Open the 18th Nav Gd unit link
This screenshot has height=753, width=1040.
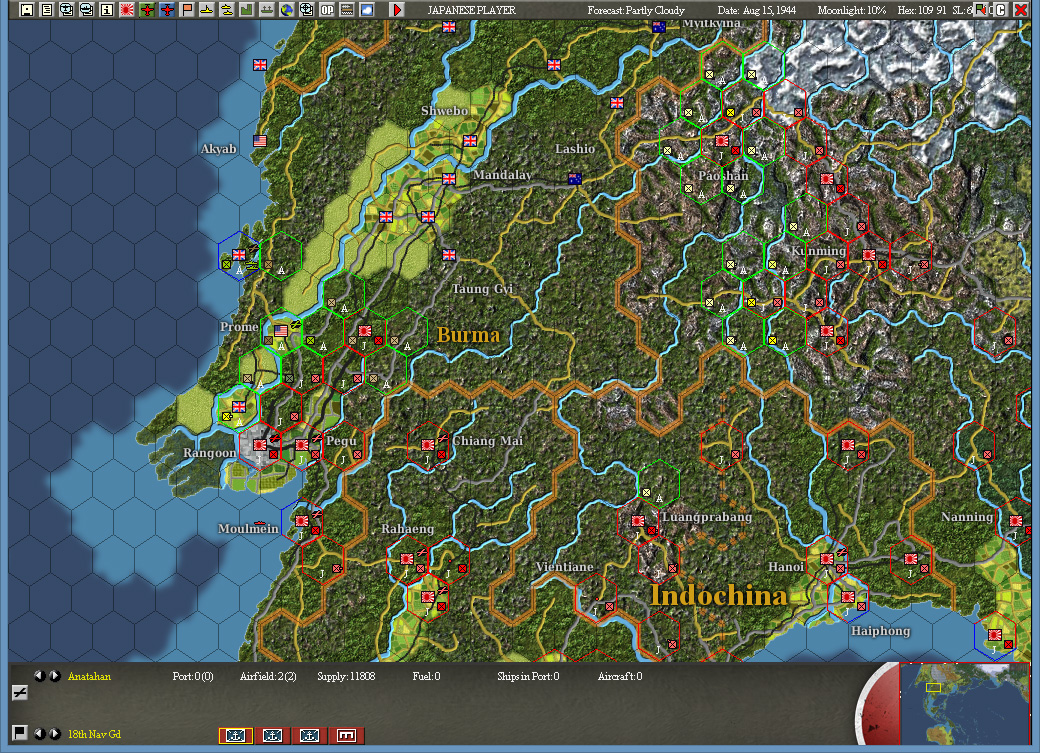(x=94, y=734)
